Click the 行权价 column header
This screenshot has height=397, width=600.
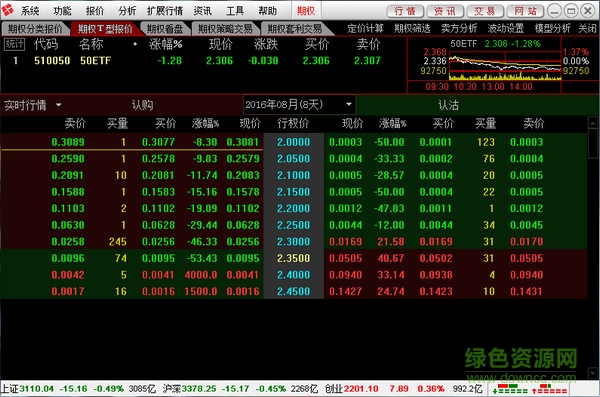tap(293, 123)
